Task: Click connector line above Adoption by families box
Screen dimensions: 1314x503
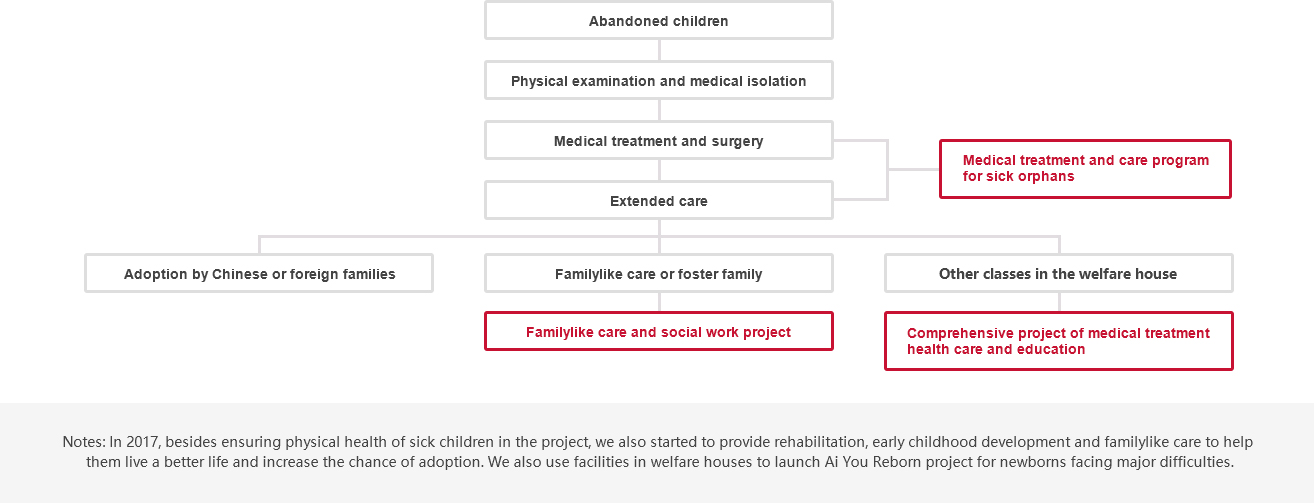Action: coord(260,245)
